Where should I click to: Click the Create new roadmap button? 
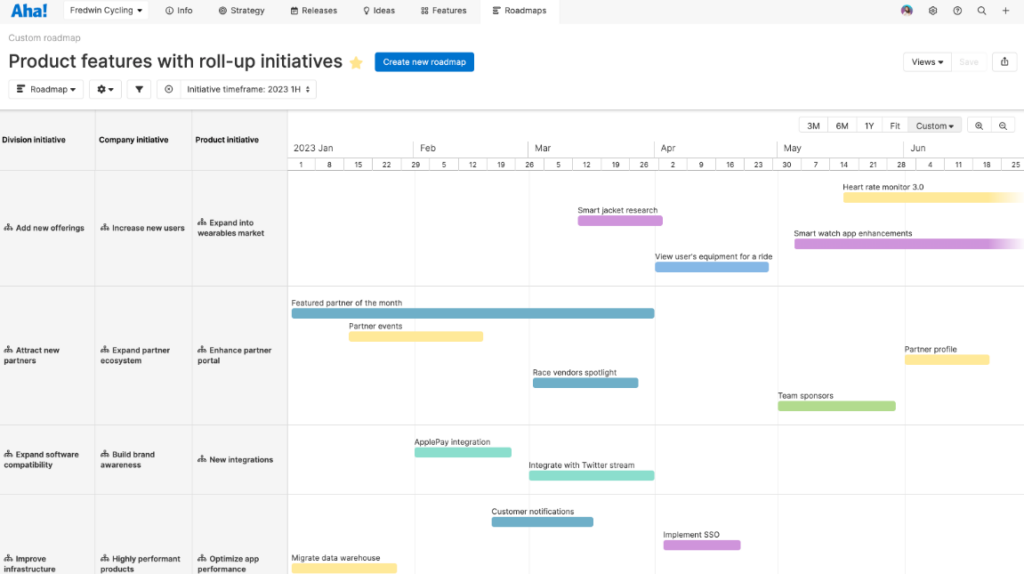point(424,62)
